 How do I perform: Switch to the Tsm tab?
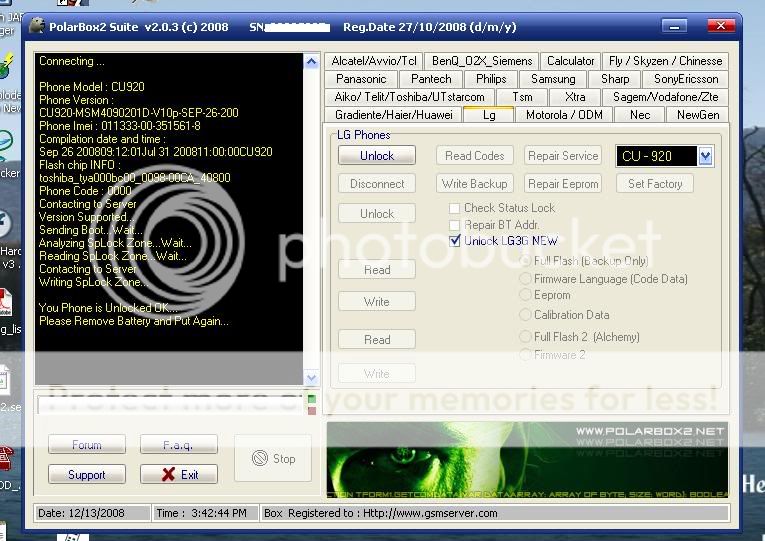(522, 97)
